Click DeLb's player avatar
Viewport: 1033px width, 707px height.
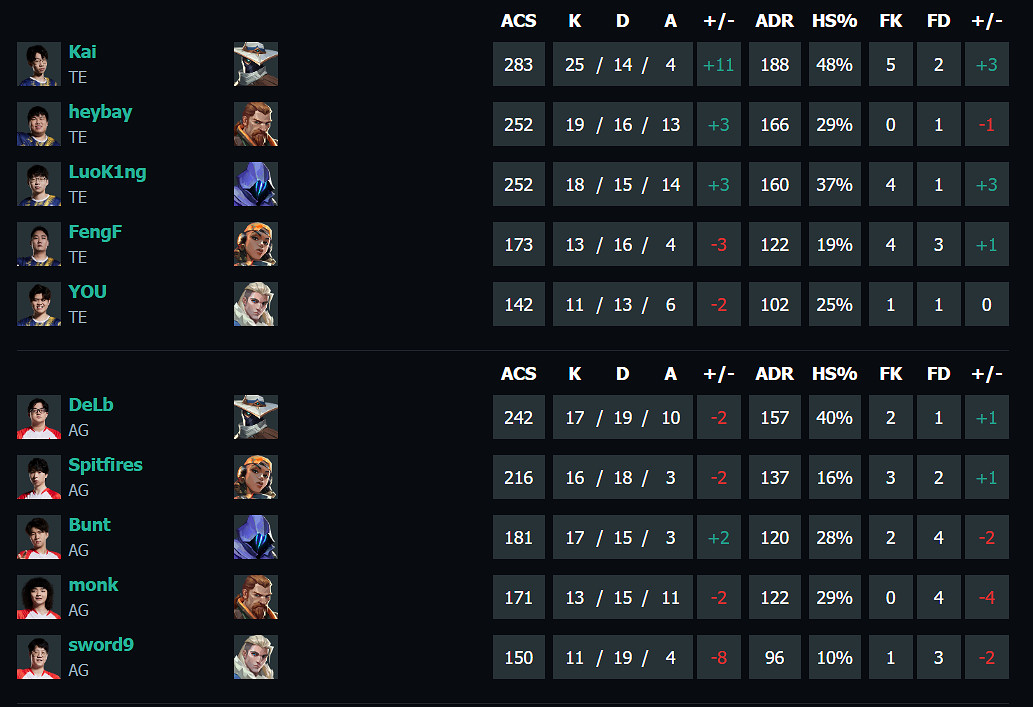click(39, 417)
